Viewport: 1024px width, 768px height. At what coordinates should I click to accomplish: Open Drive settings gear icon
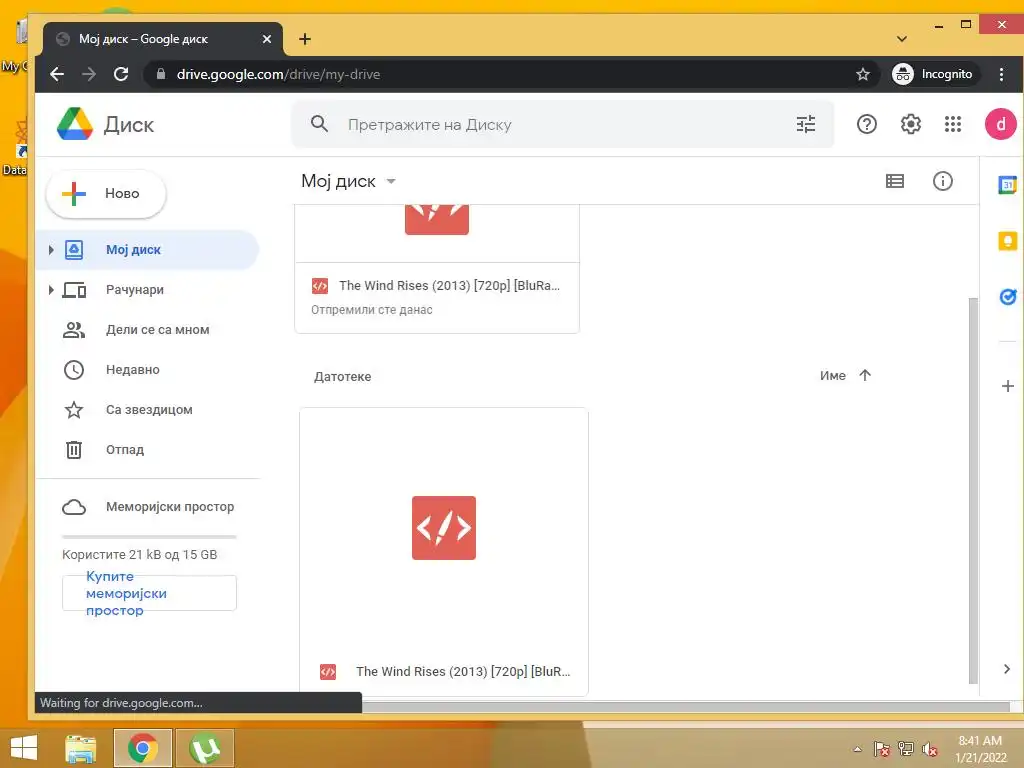coord(910,124)
